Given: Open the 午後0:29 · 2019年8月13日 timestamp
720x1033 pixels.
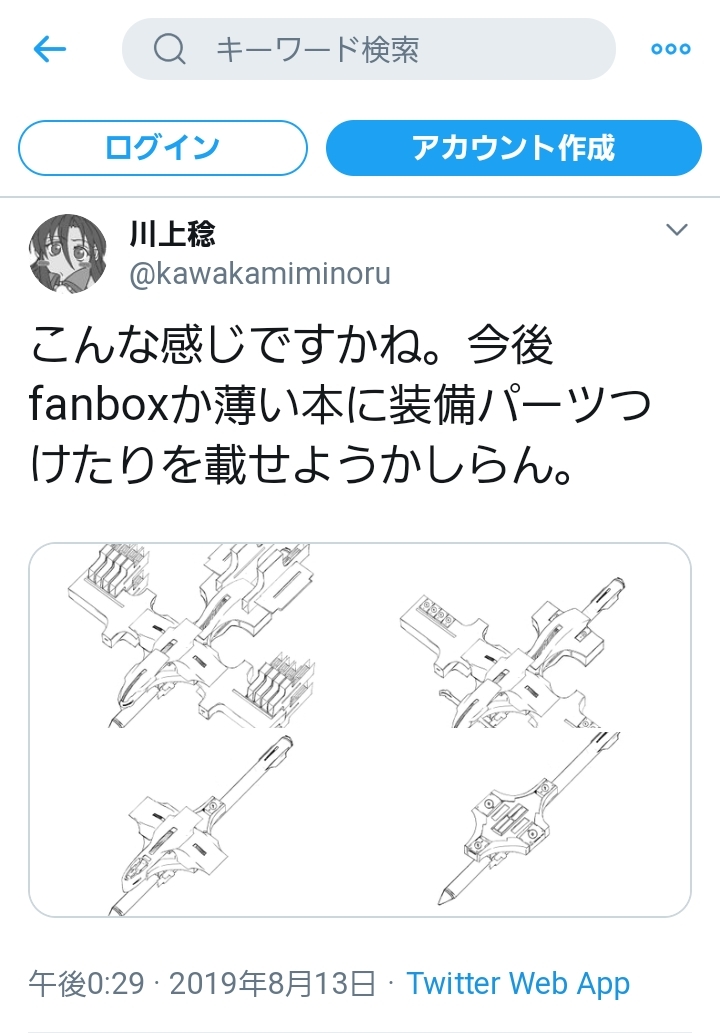Looking at the screenshot, I should pos(202,984).
